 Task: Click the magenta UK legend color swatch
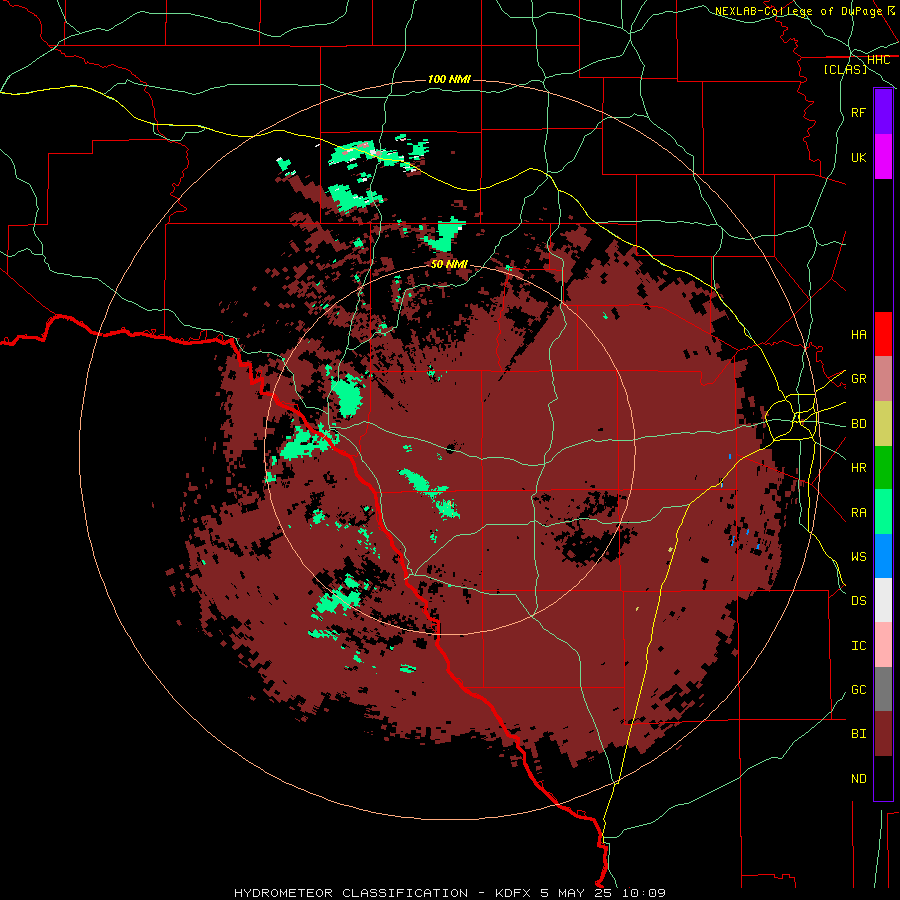883,157
